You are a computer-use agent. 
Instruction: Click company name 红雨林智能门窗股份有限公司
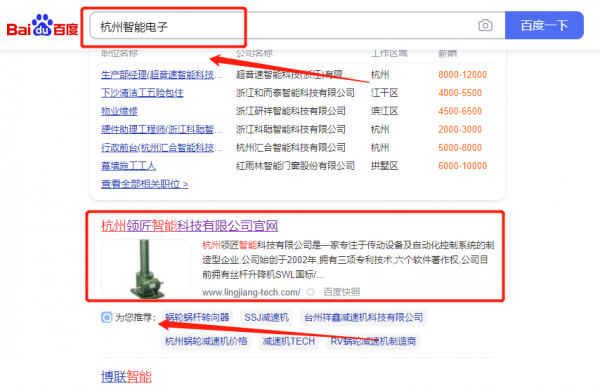295,166
